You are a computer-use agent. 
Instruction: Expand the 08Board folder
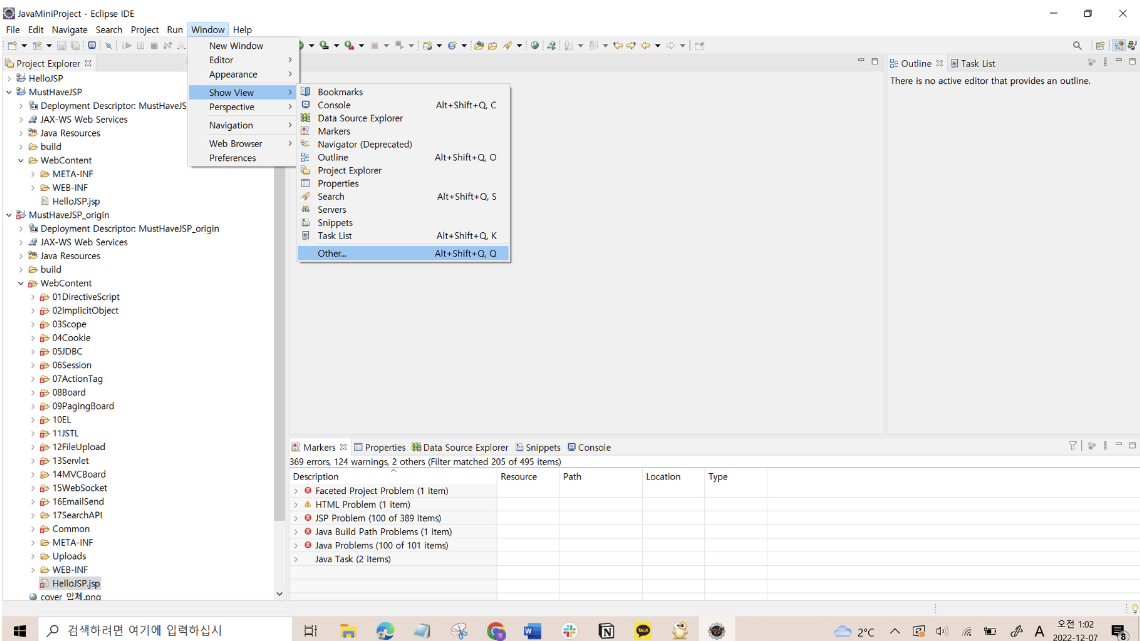click(x=33, y=392)
